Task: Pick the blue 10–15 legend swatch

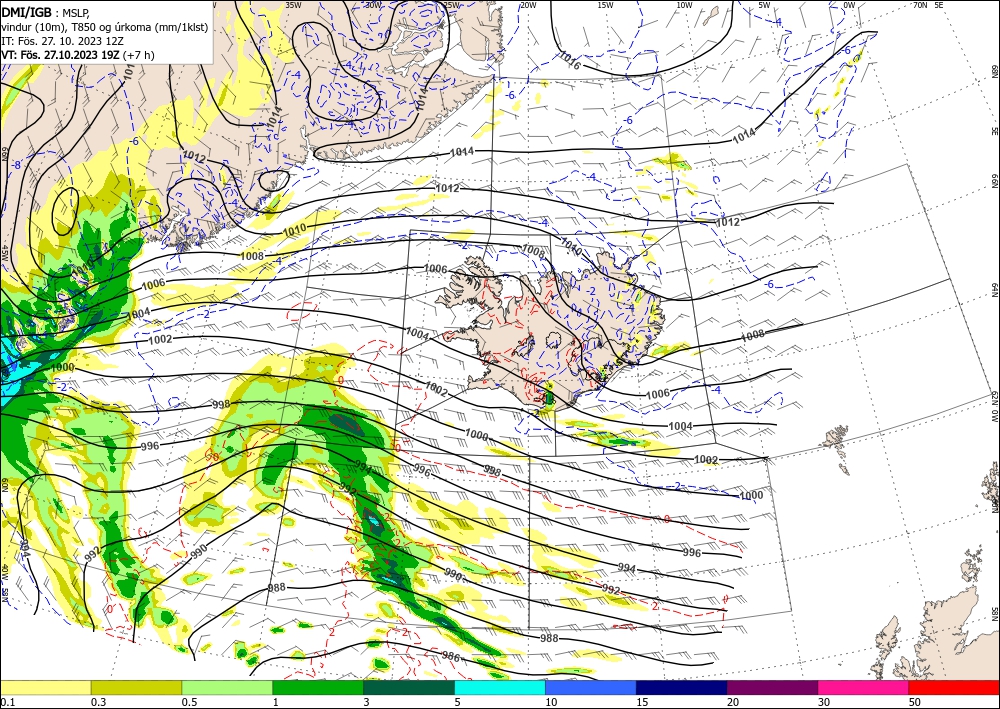Action: pyautogui.click(x=591, y=688)
